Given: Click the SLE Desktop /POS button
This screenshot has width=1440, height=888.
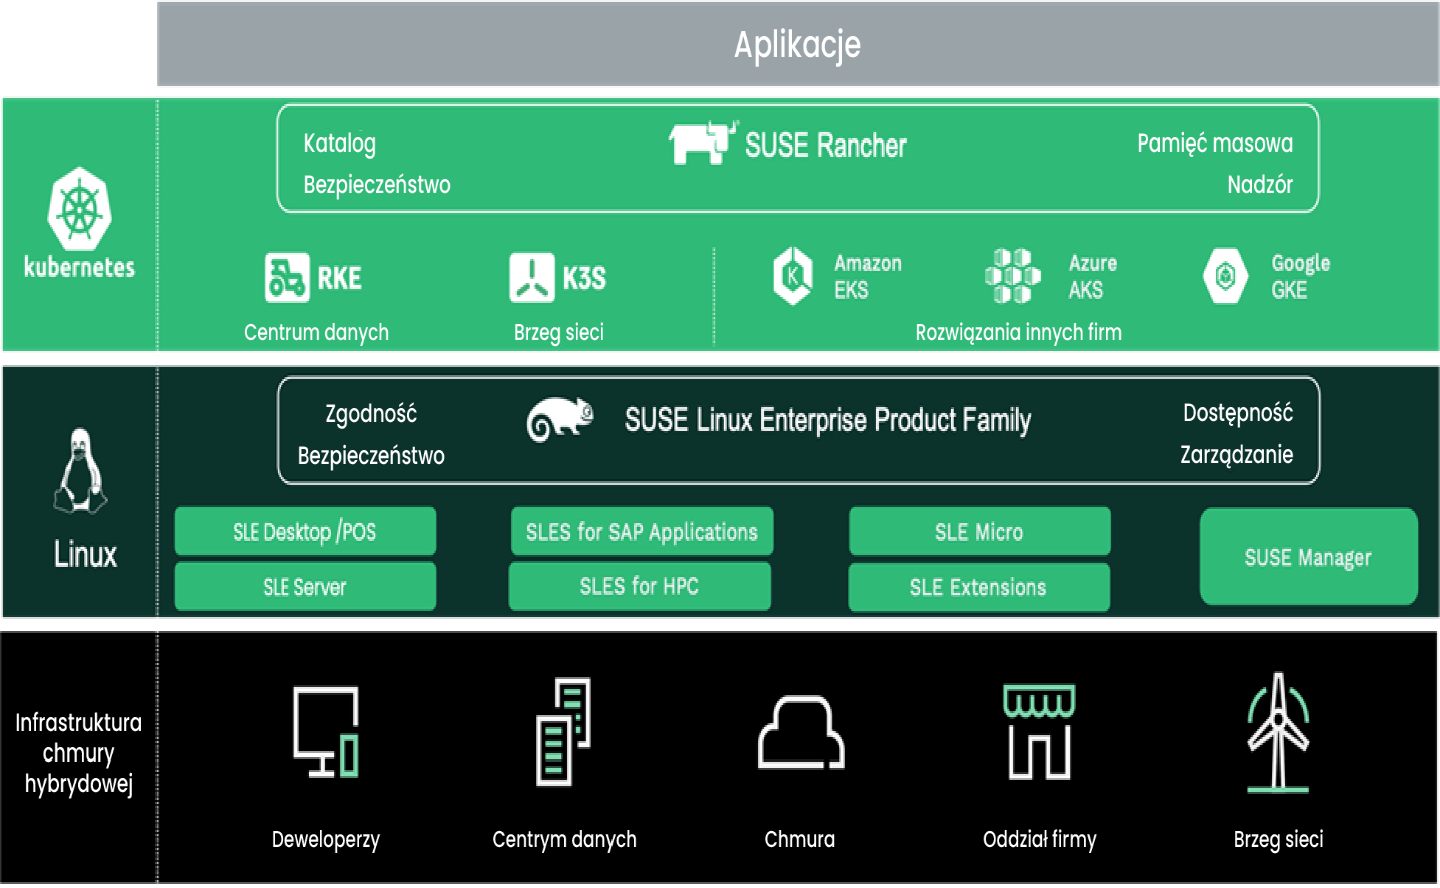Looking at the screenshot, I should (x=305, y=531).
